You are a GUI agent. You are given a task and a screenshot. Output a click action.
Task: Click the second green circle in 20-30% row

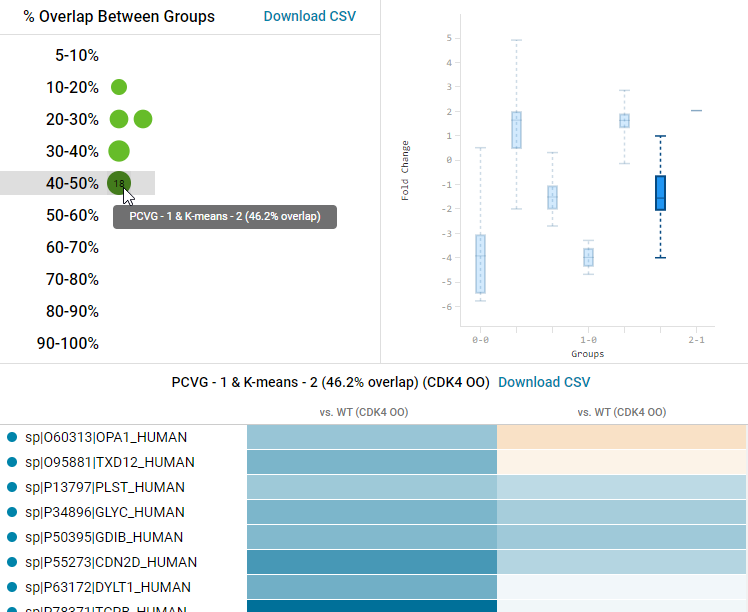[143, 119]
